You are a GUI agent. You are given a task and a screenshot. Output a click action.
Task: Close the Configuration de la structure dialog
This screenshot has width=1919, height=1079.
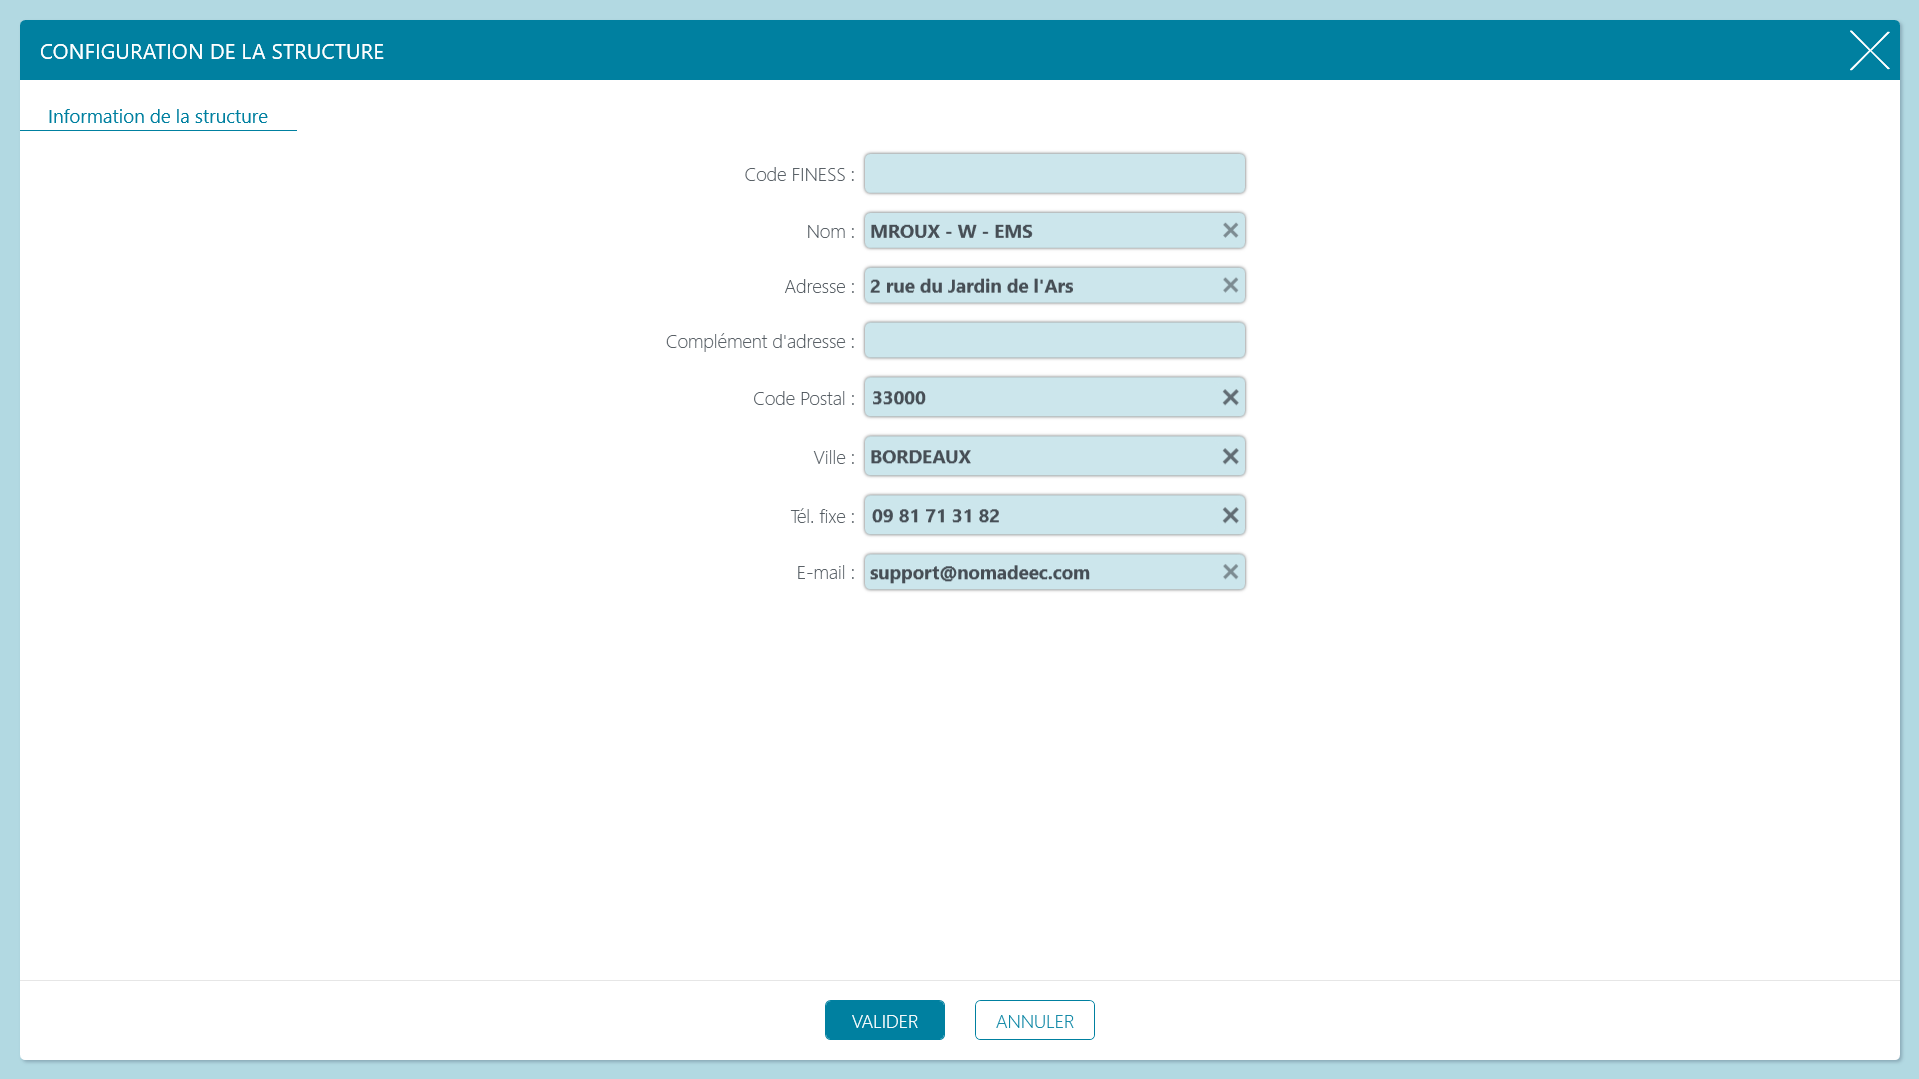point(1869,50)
